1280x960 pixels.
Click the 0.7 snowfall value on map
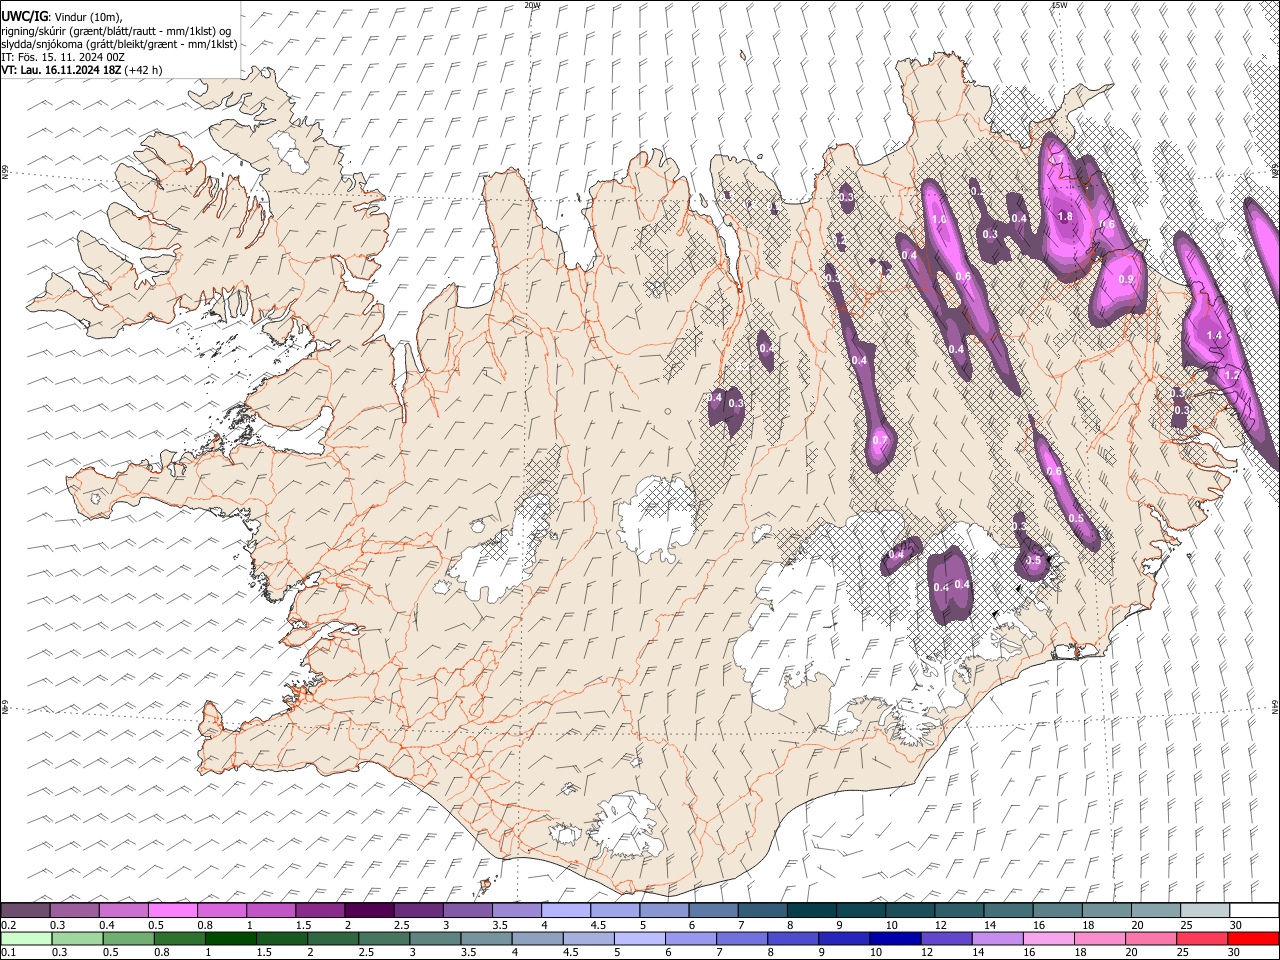pos(879,440)
